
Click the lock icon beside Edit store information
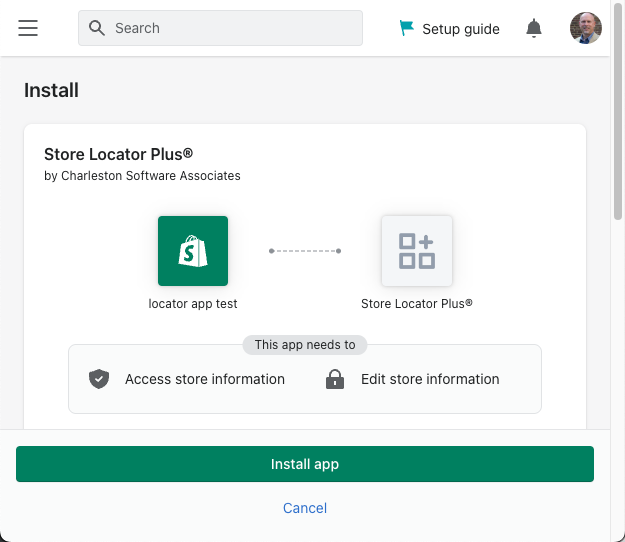pos(335,379)
